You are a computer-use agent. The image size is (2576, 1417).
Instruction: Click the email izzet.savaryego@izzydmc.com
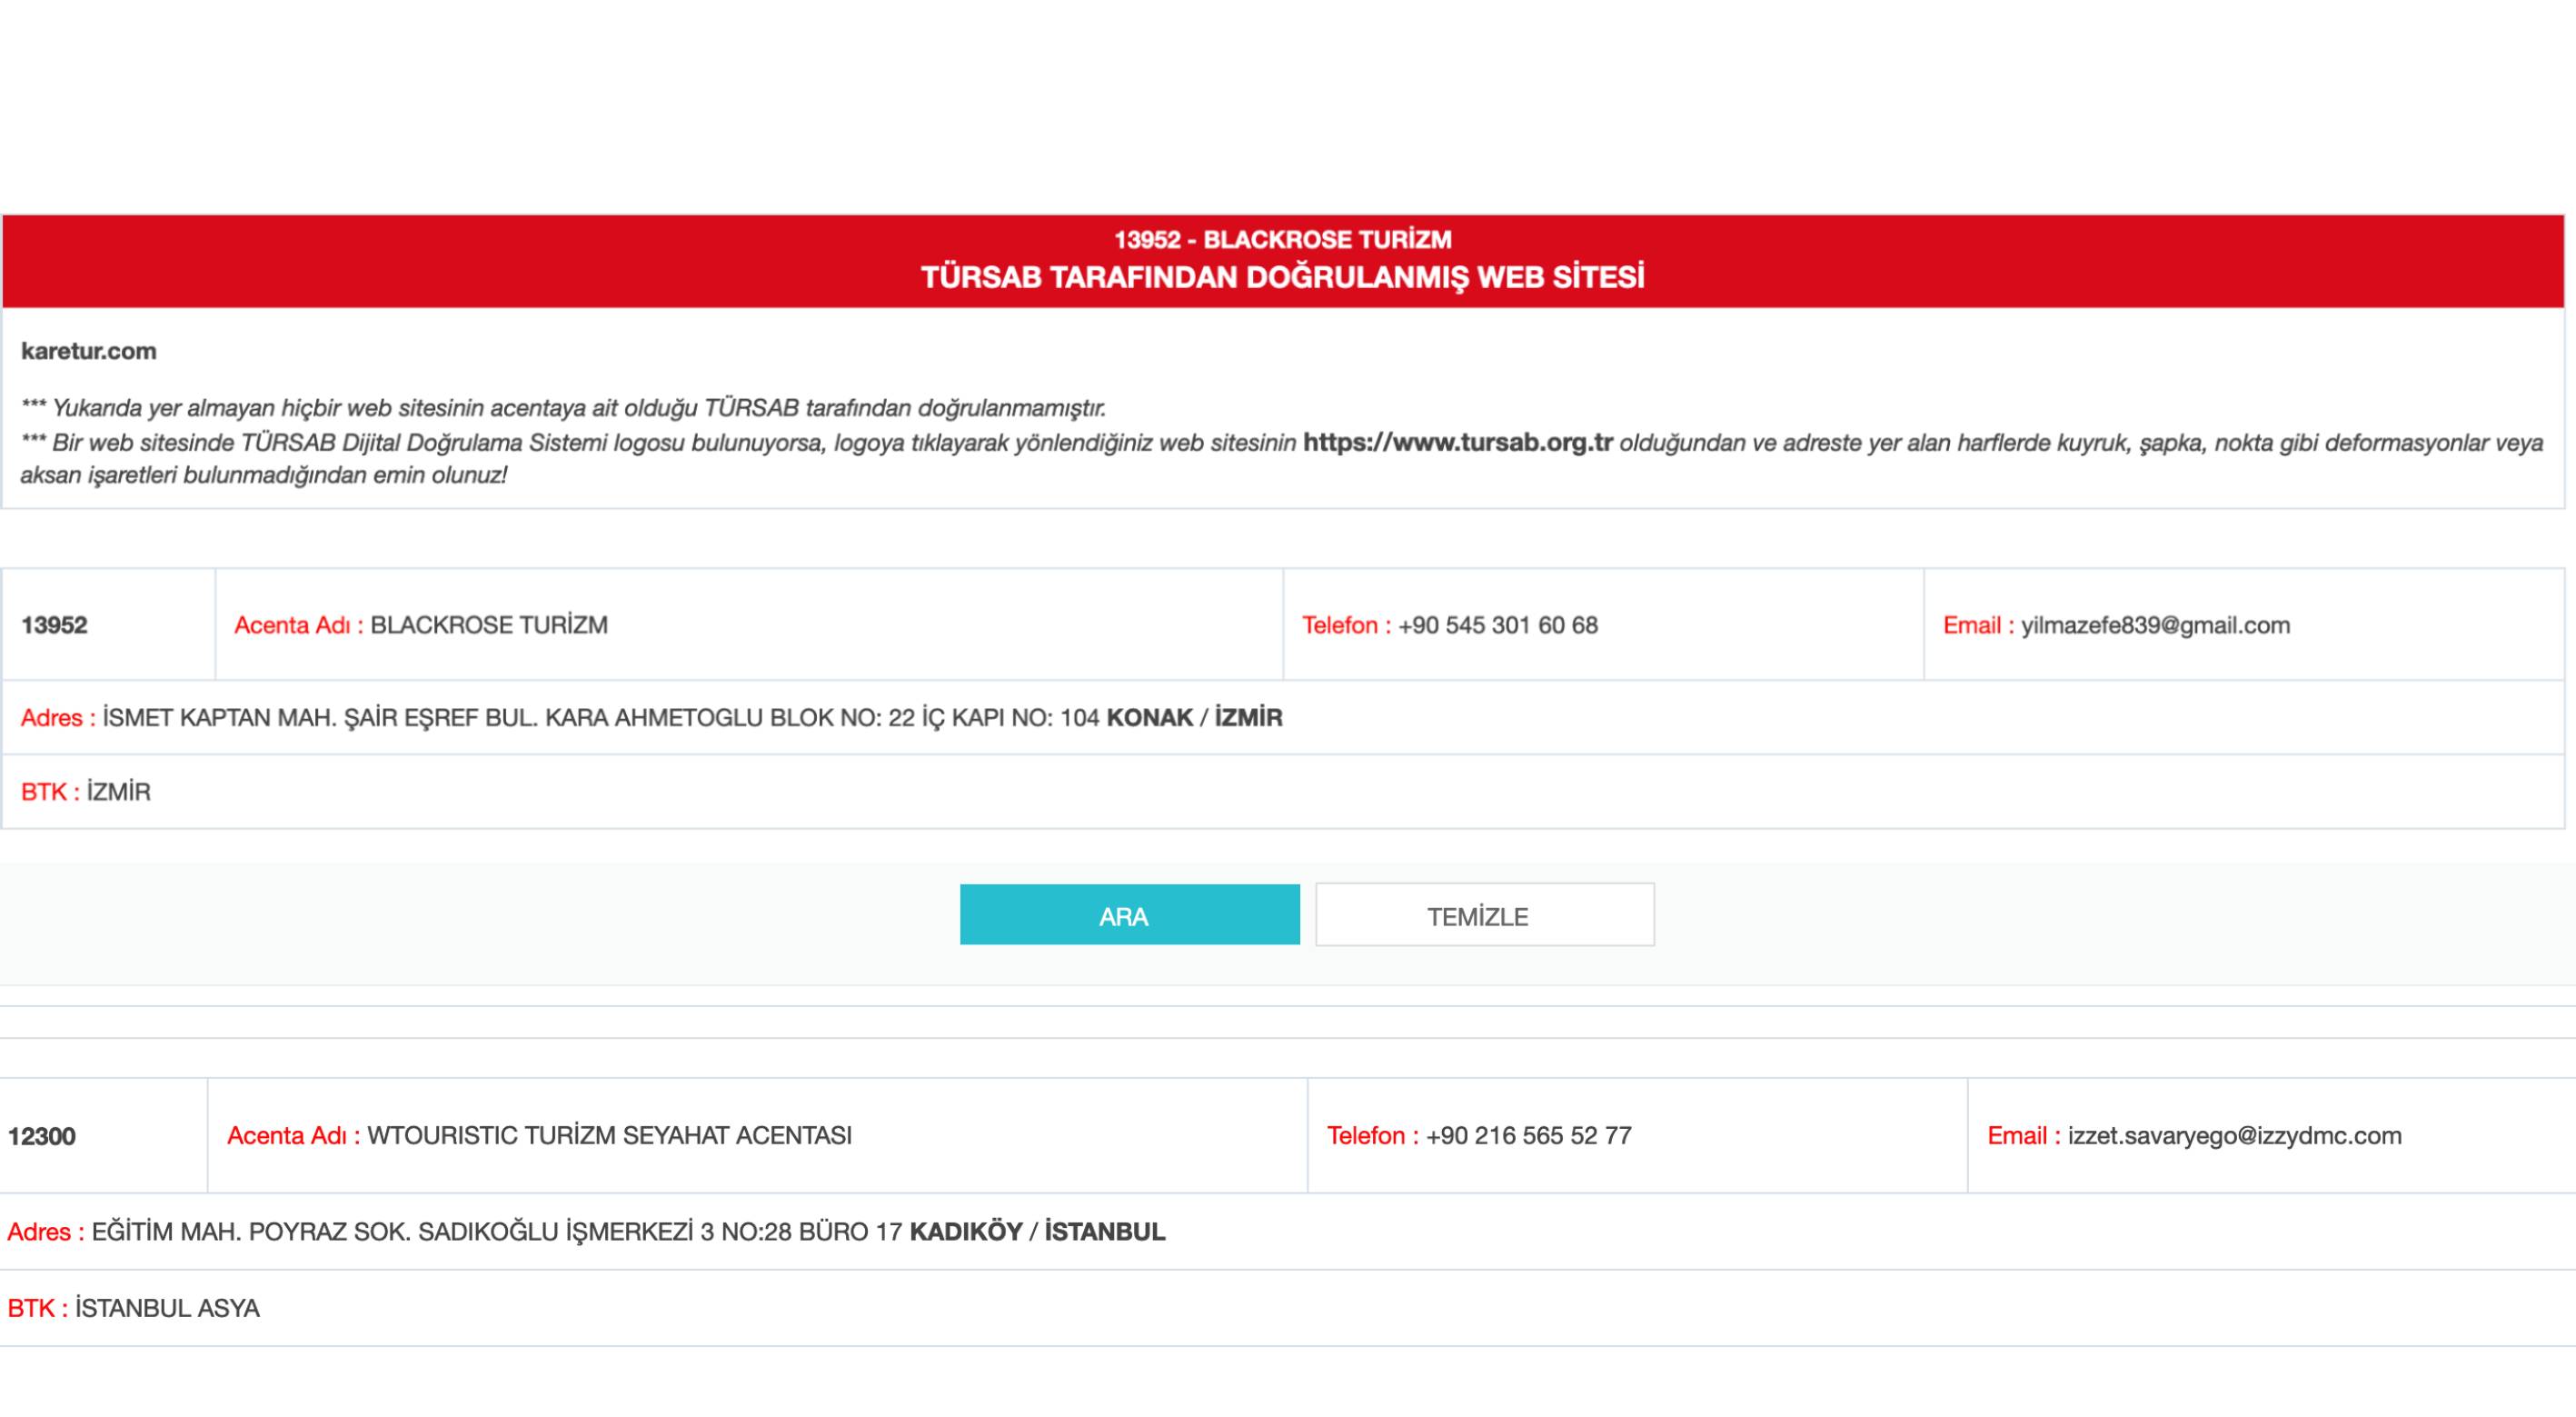[2235, 1136]
